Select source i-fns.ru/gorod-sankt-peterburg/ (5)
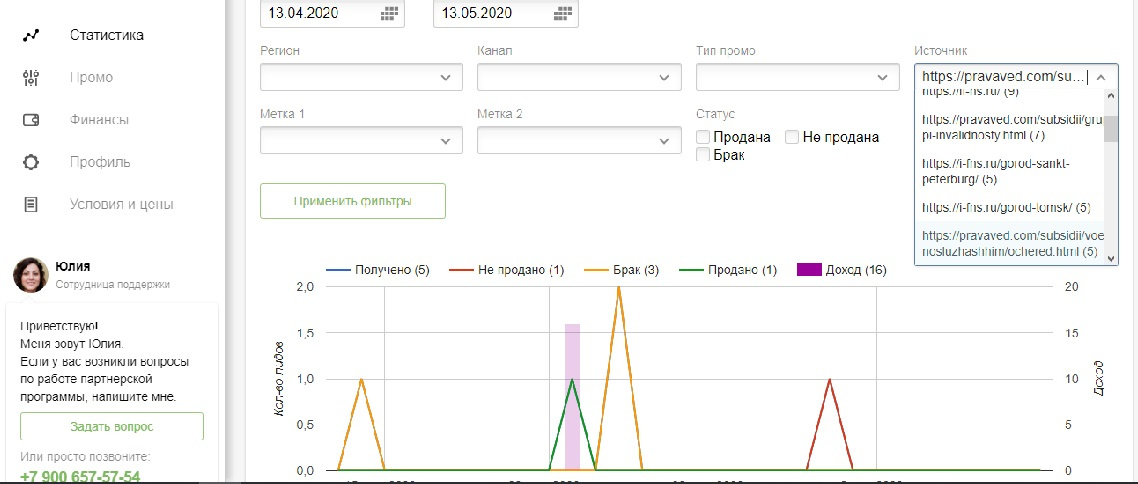 click(x=1010, y=171)
